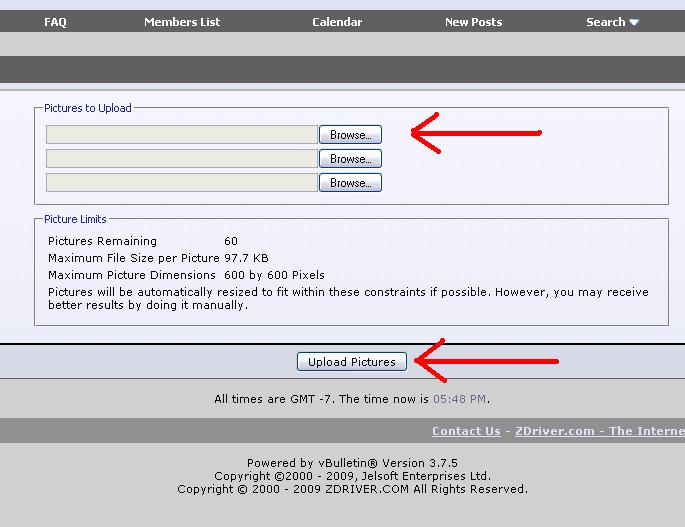Viewport: 685px width, 527px height.
Task: Click the Pictures to Upload group label
Action: [x=88, y=108]
